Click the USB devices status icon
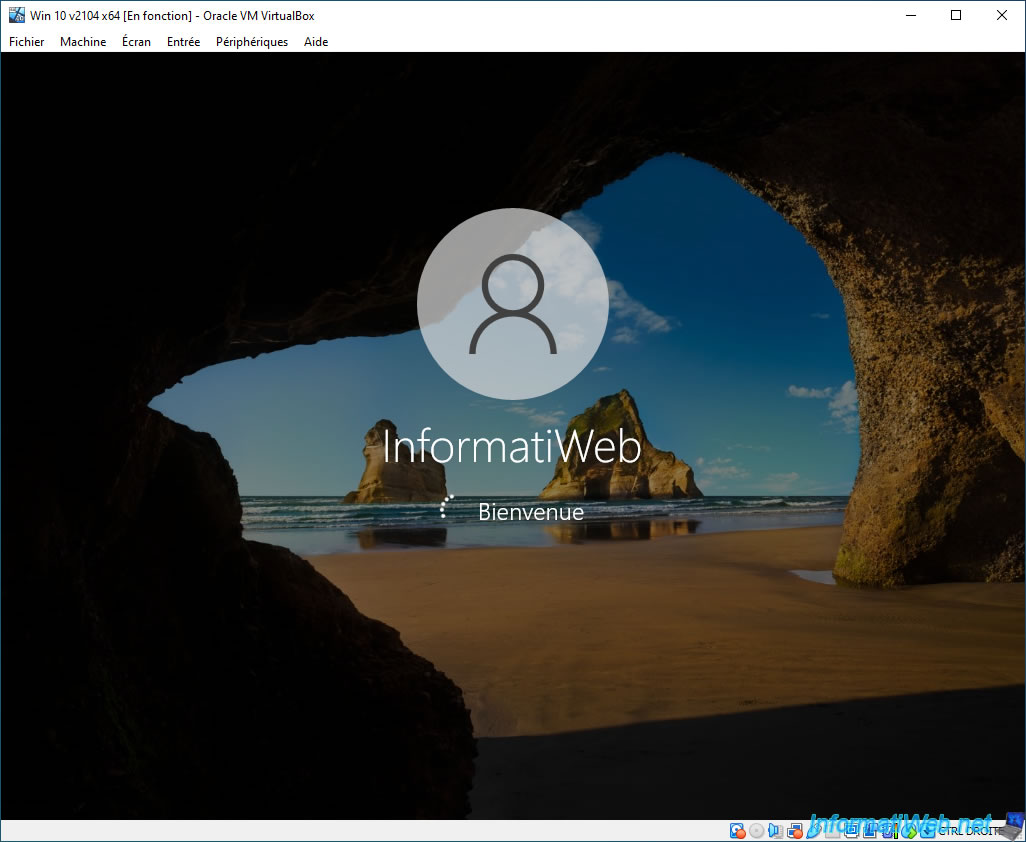1026x842 pixels. pyautogui.click(x=814, y=831)
